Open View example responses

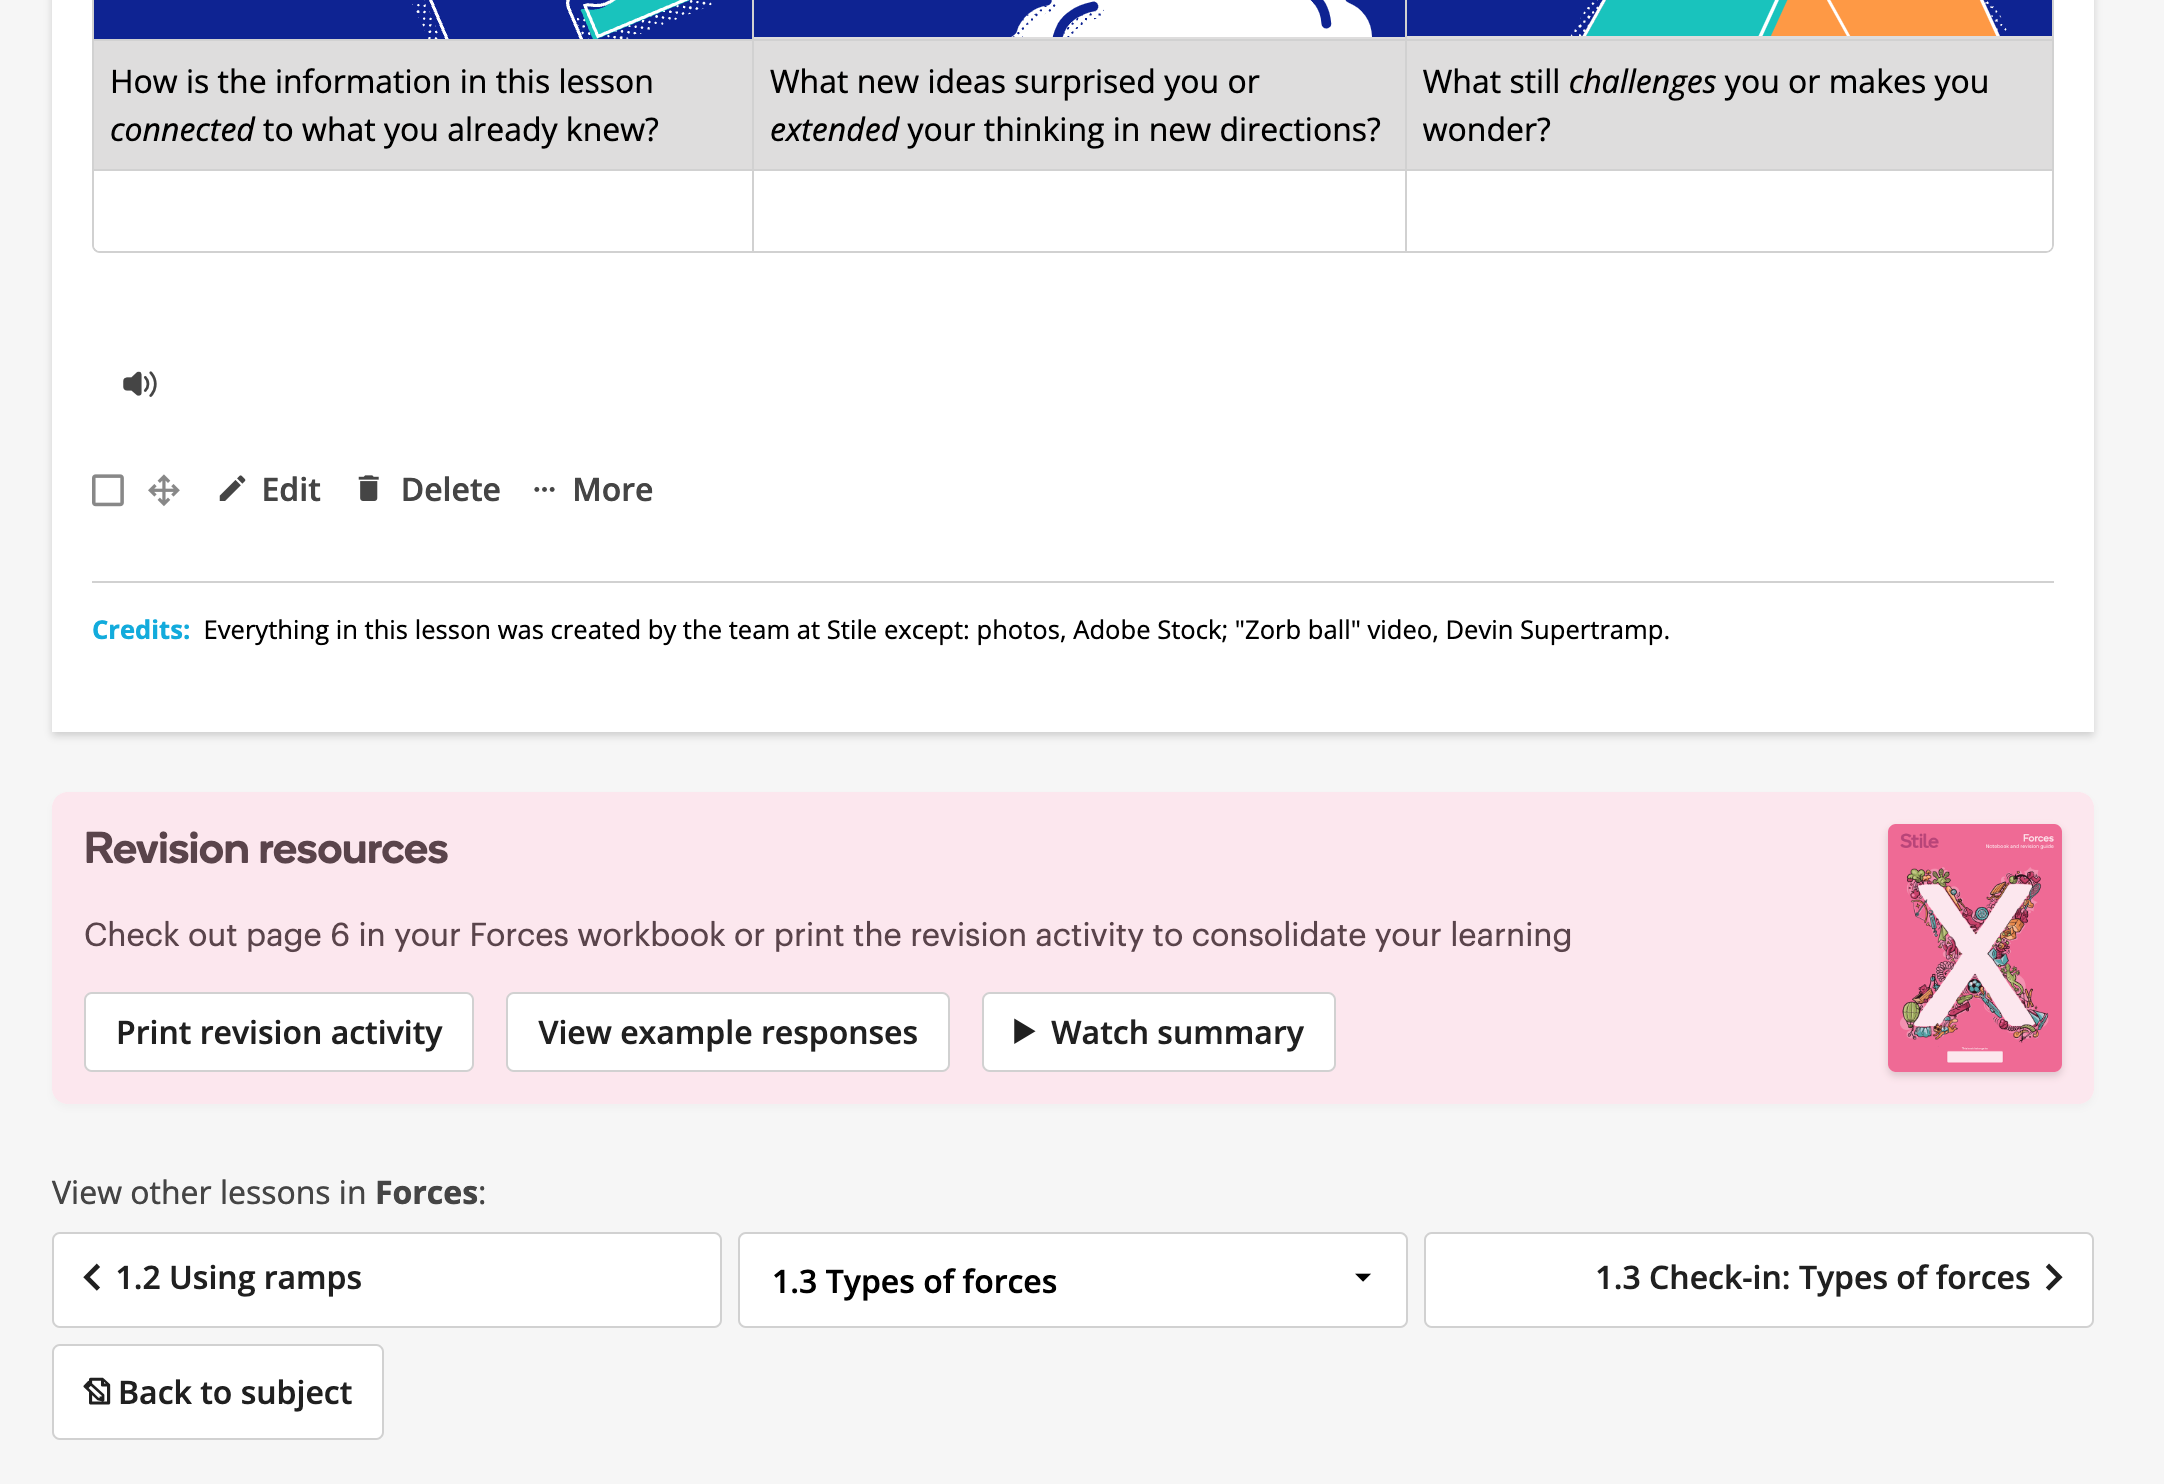pos(727,1032)
